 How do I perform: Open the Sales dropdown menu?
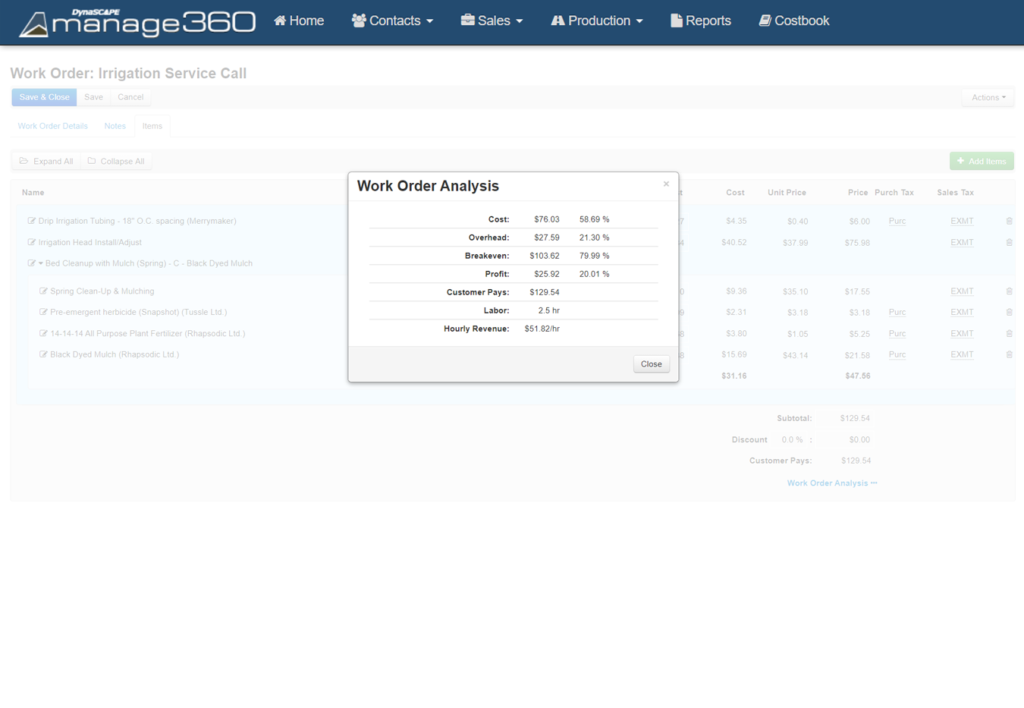point(491,20)
